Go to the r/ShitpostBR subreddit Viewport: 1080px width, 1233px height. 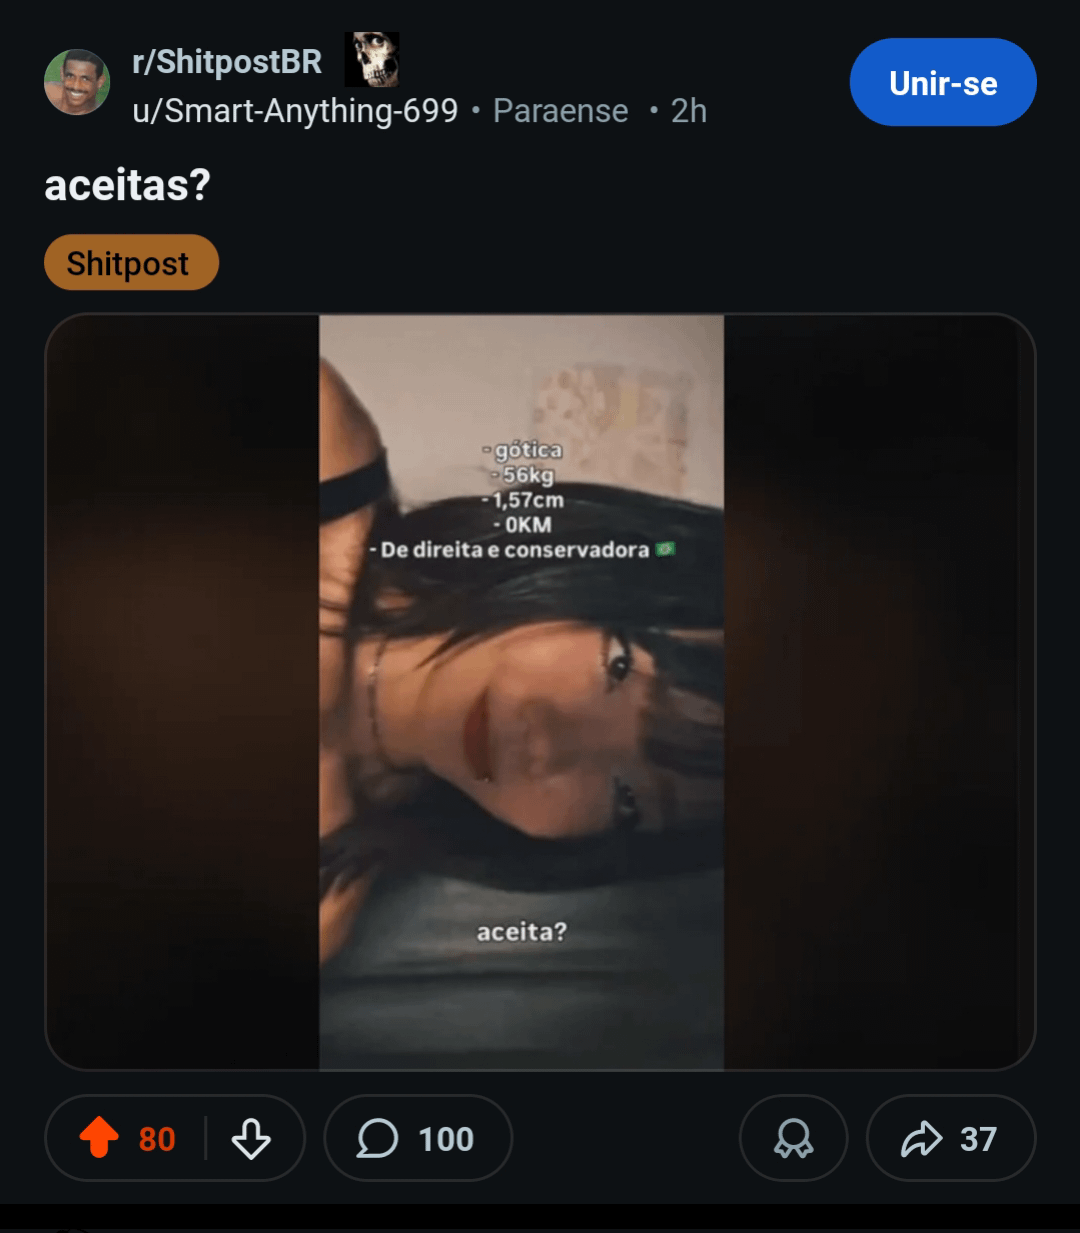click(x=227, y=62)
